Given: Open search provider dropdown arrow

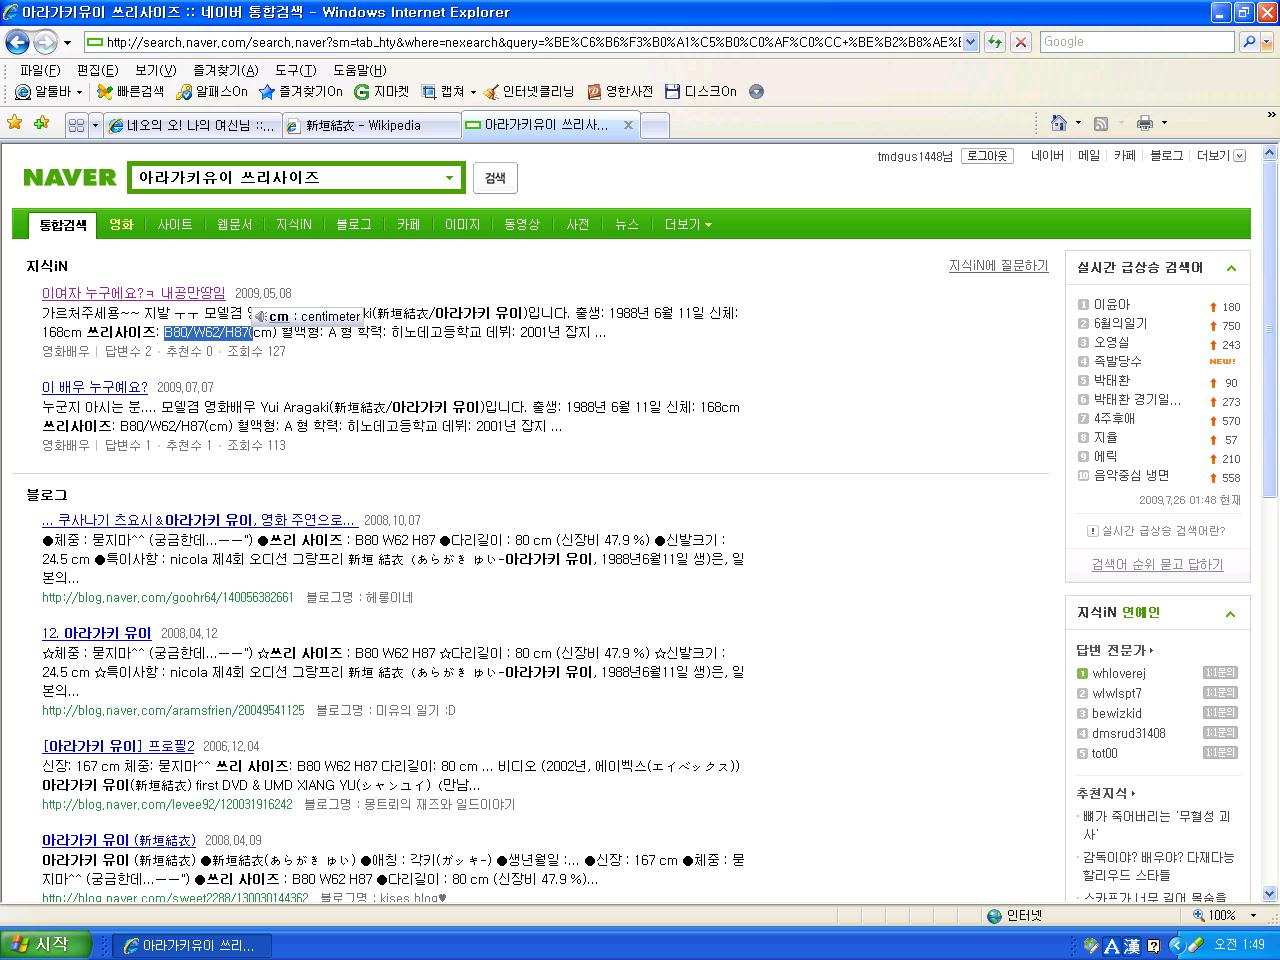Looking at the screenshot, I should (x=1266, y=42).
